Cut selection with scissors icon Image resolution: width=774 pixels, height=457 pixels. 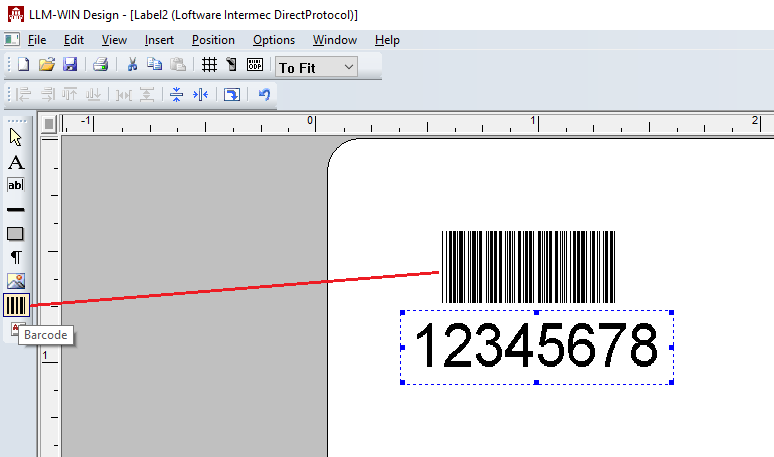click(x=132, y=65)
